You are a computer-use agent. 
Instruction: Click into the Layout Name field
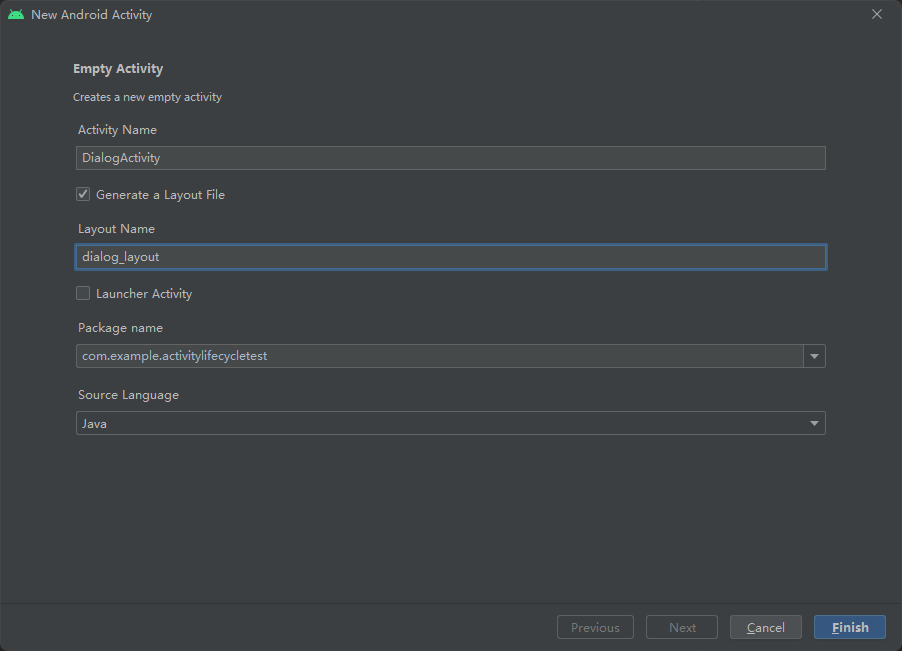(450, 257)
